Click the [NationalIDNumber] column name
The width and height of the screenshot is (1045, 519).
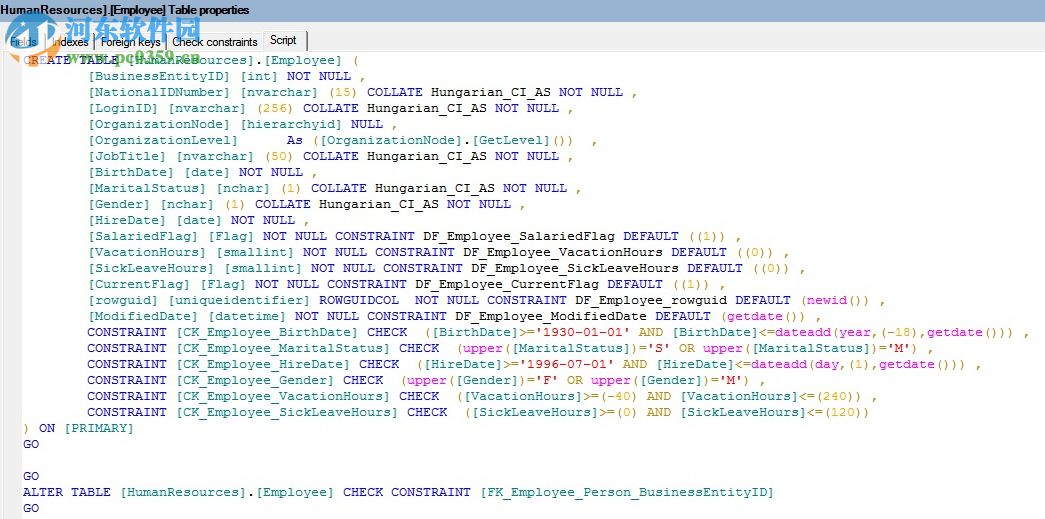click(x=160, y=92)
